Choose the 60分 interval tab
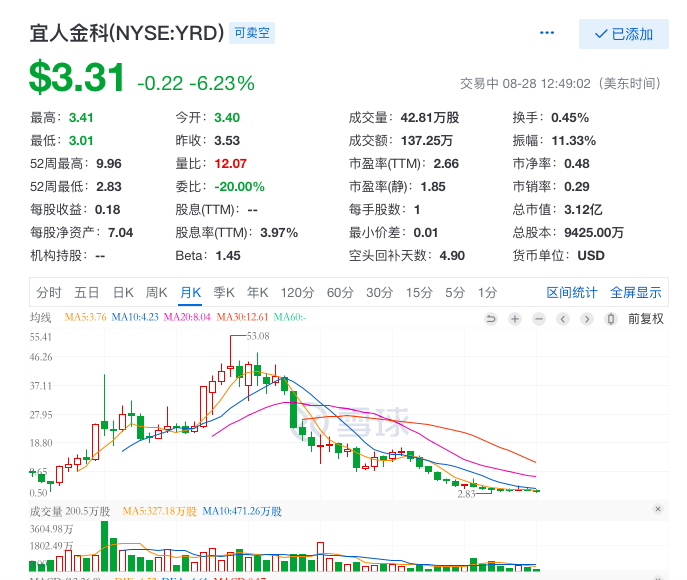The height and width of the screenshot is (580, 687). click(340, 293)
